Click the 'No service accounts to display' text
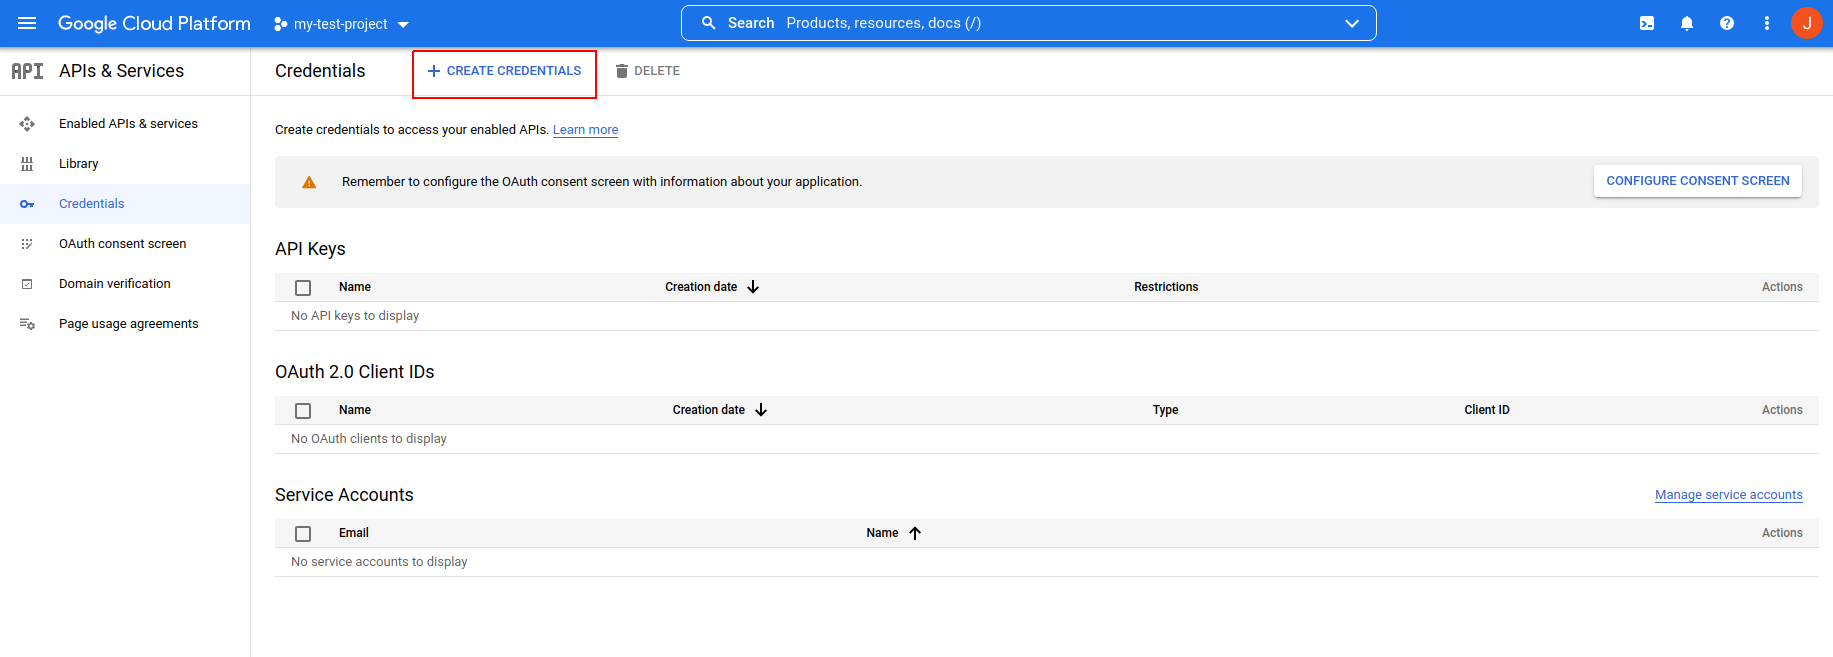This screenshot has height=657, width=1833. click(379, 562)
